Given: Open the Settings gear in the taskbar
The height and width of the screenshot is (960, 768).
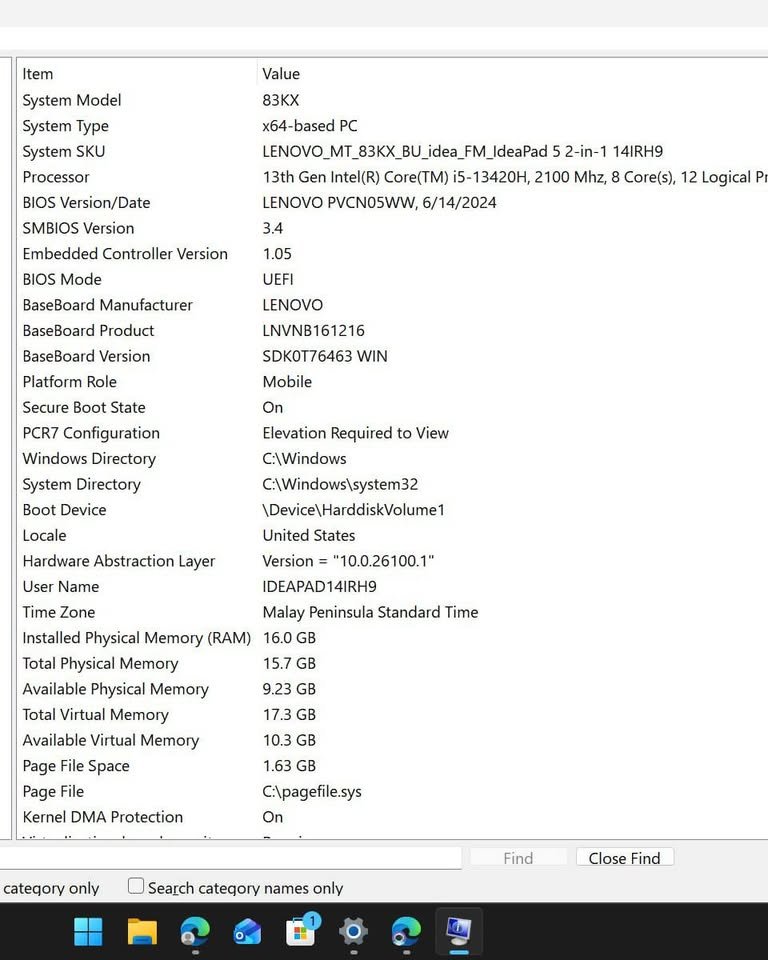Looking at the screenshot, I should click(x=353, y=932).
